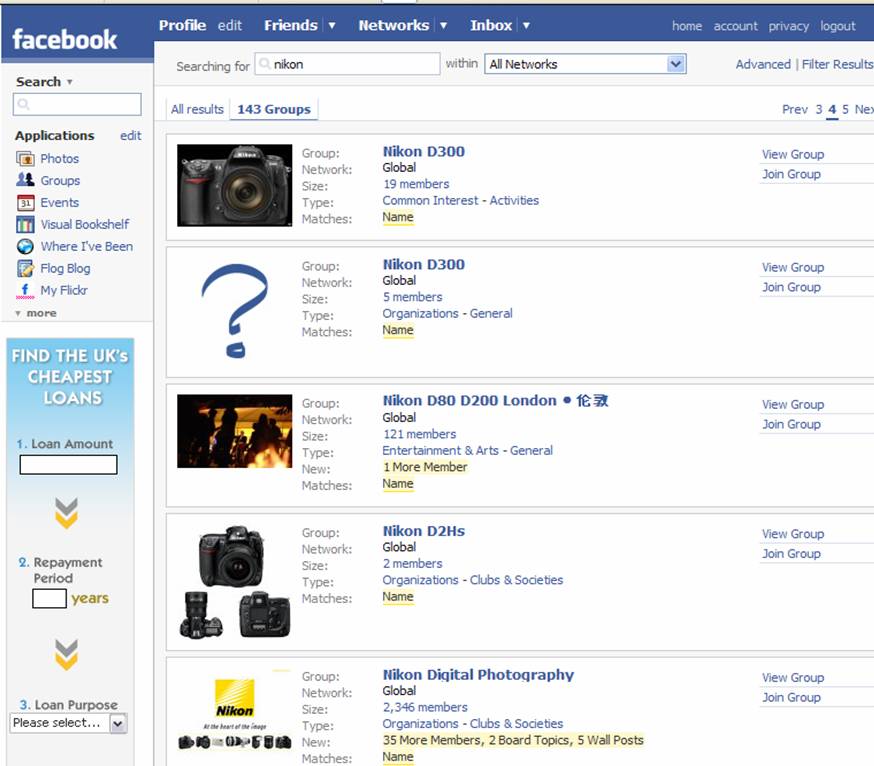Go to results page 3

(819, 109)
